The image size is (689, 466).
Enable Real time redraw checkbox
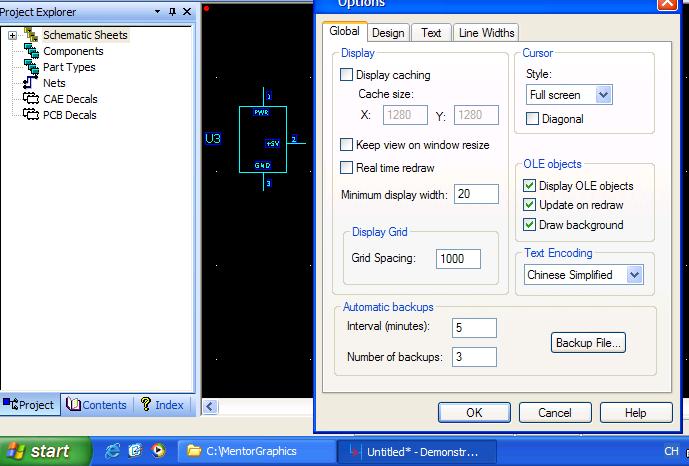(x=346, y=167)
